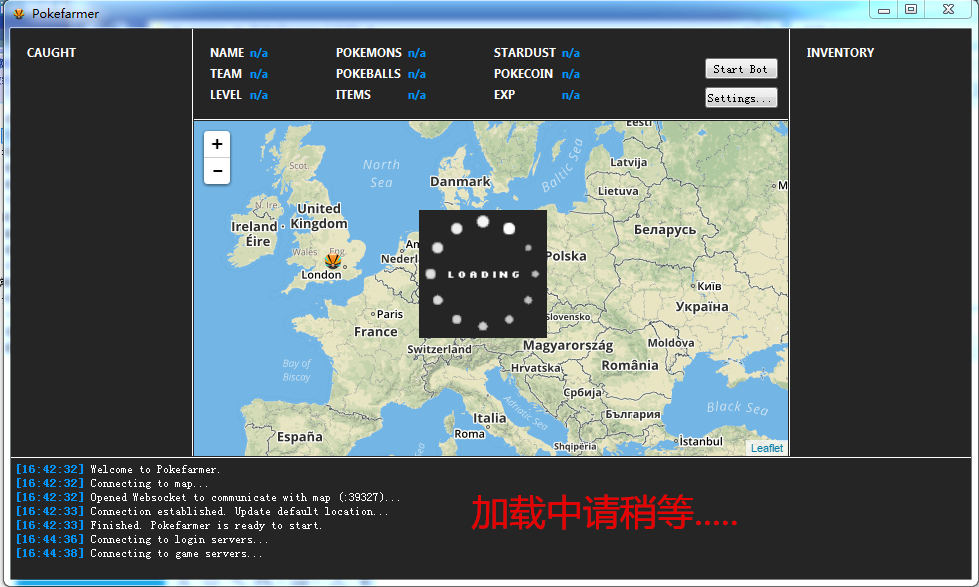
Task: Click the POKEMONS n/a value
Action: click(416, 53)
